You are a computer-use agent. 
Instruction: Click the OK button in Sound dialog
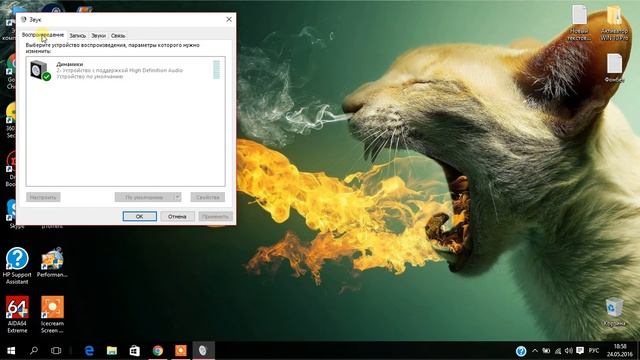click(140, 216)
